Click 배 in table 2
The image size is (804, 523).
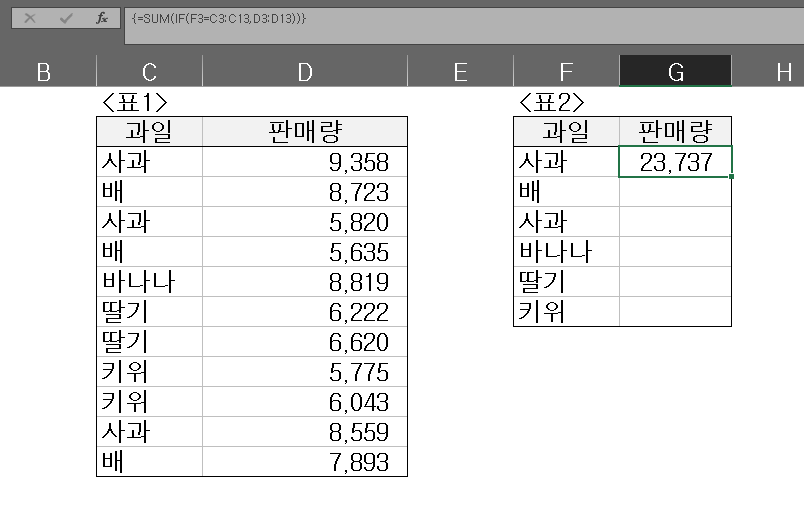click(566, 192)
